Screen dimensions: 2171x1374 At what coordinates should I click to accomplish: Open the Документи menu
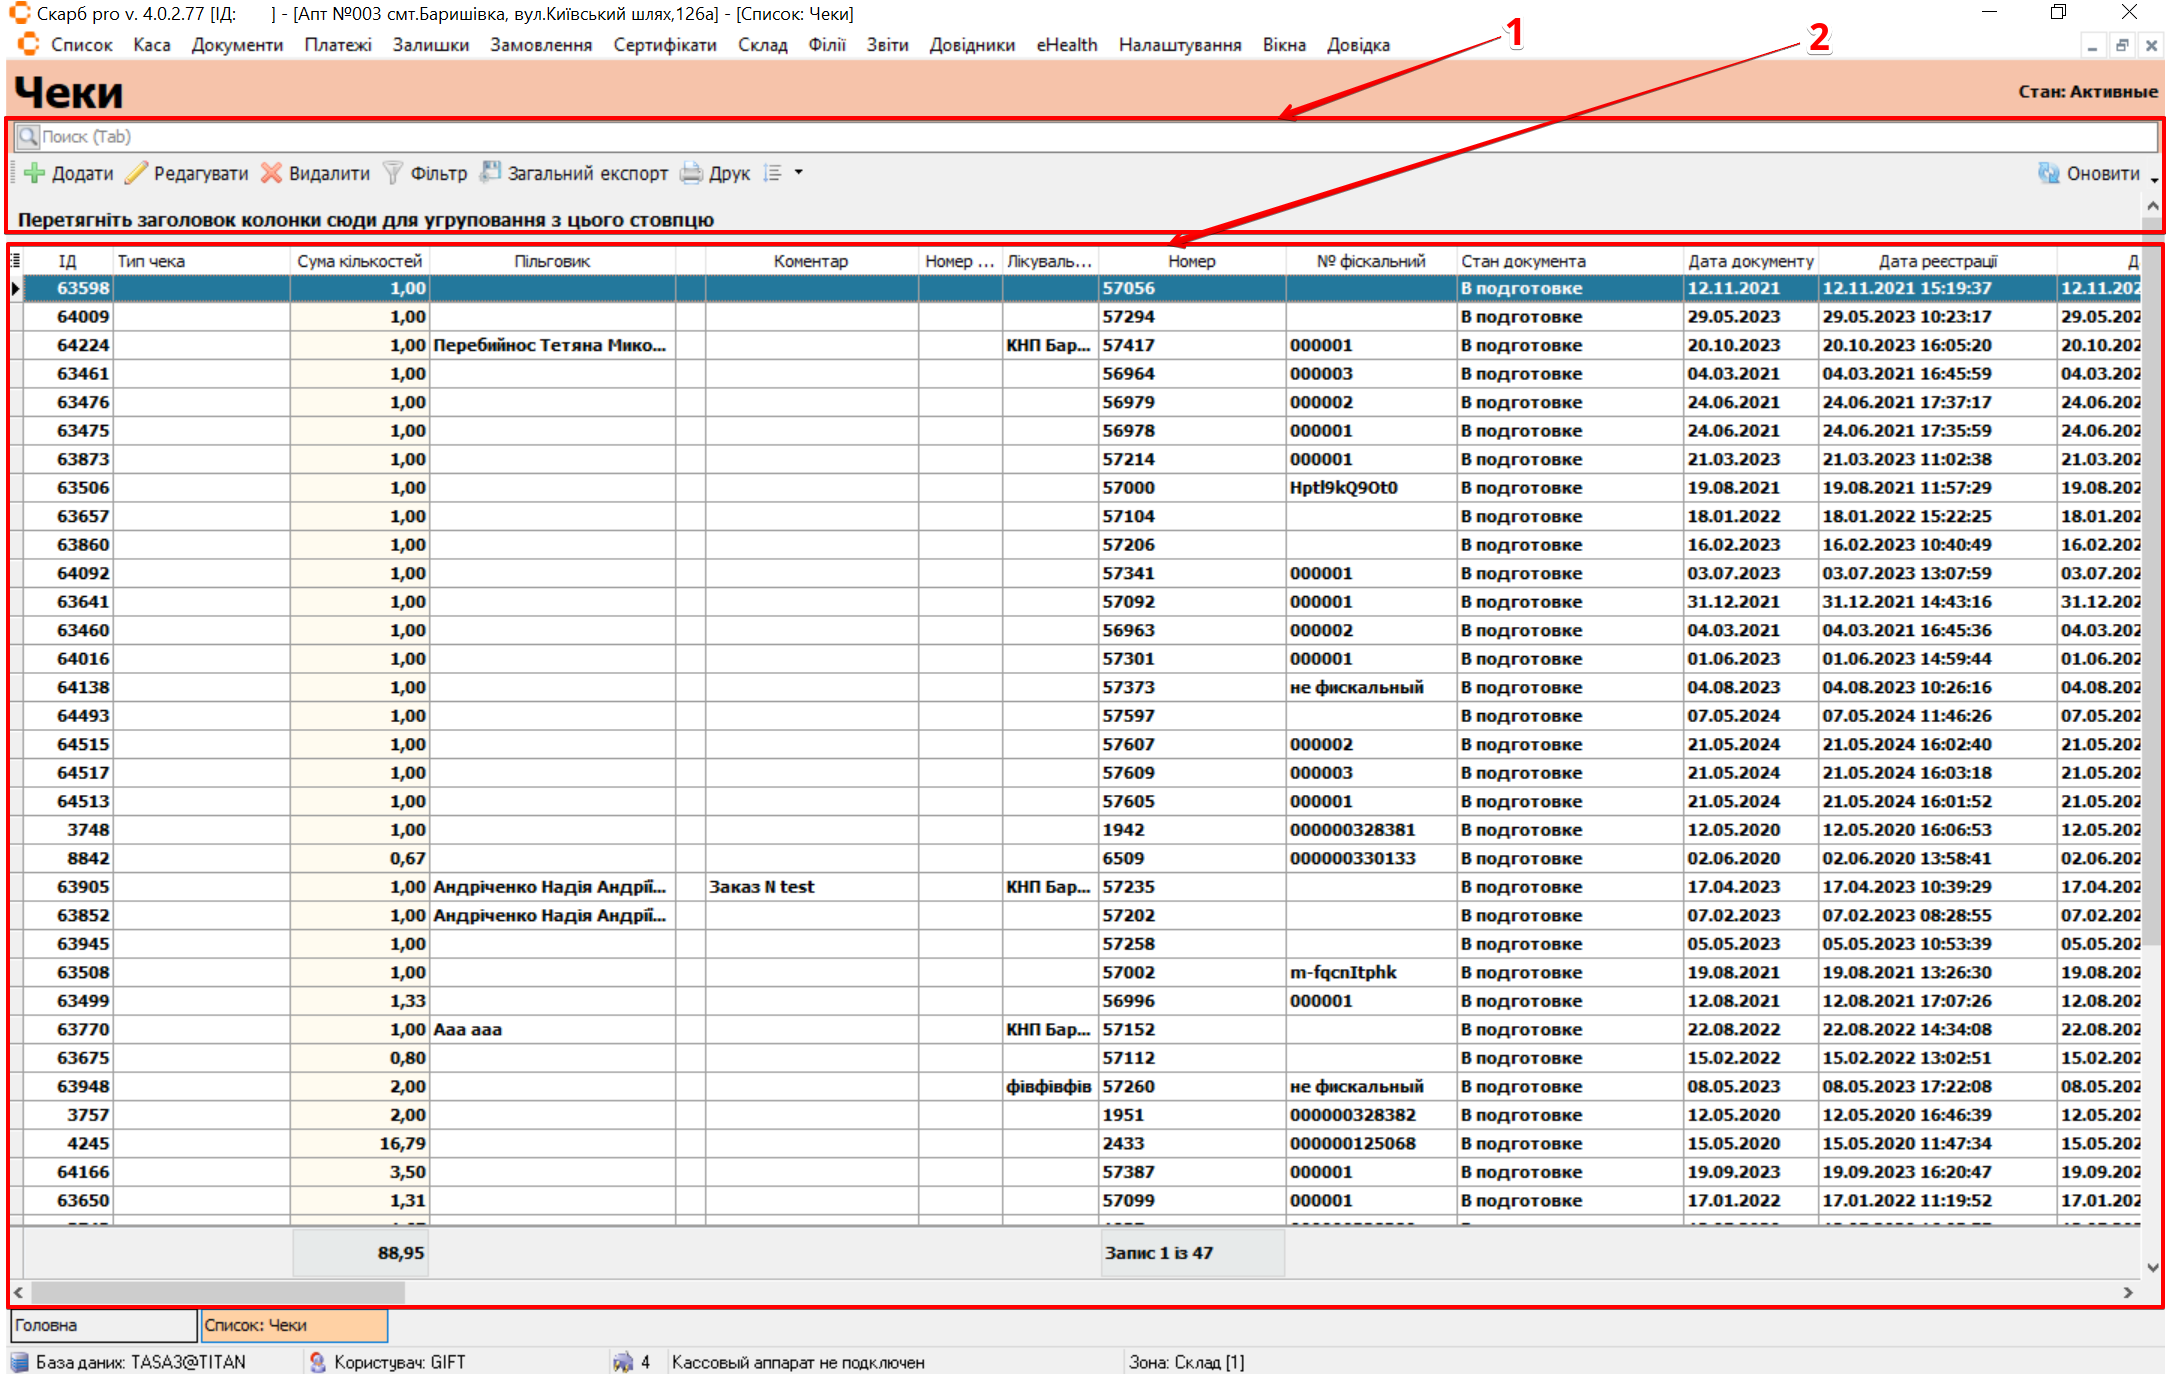[x=237, y=45]
